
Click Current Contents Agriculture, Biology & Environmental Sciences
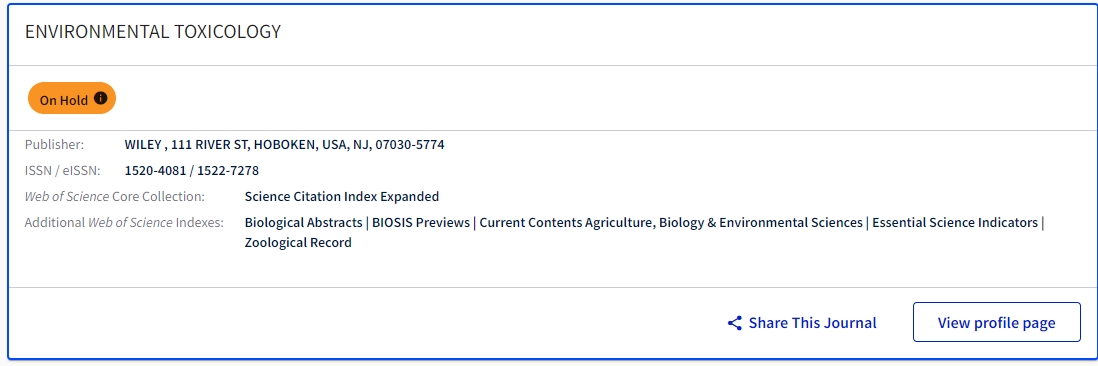click(671, 223)
